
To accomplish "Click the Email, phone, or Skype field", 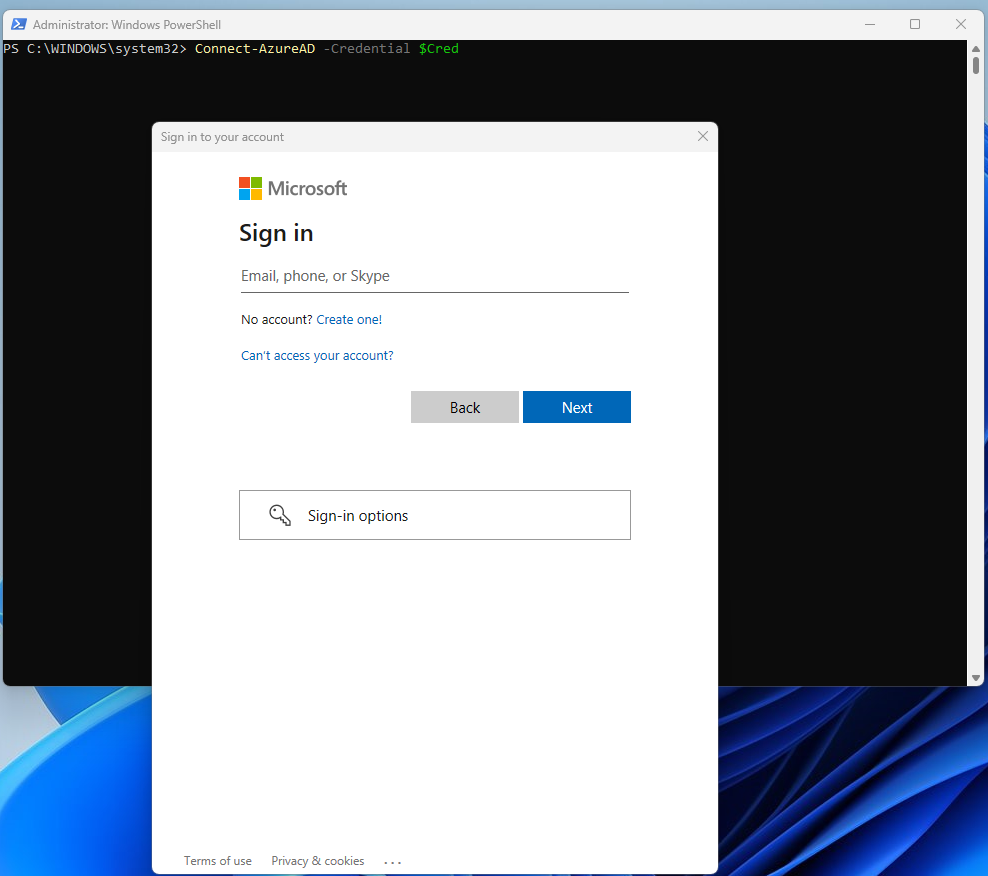I will (434, 276).
